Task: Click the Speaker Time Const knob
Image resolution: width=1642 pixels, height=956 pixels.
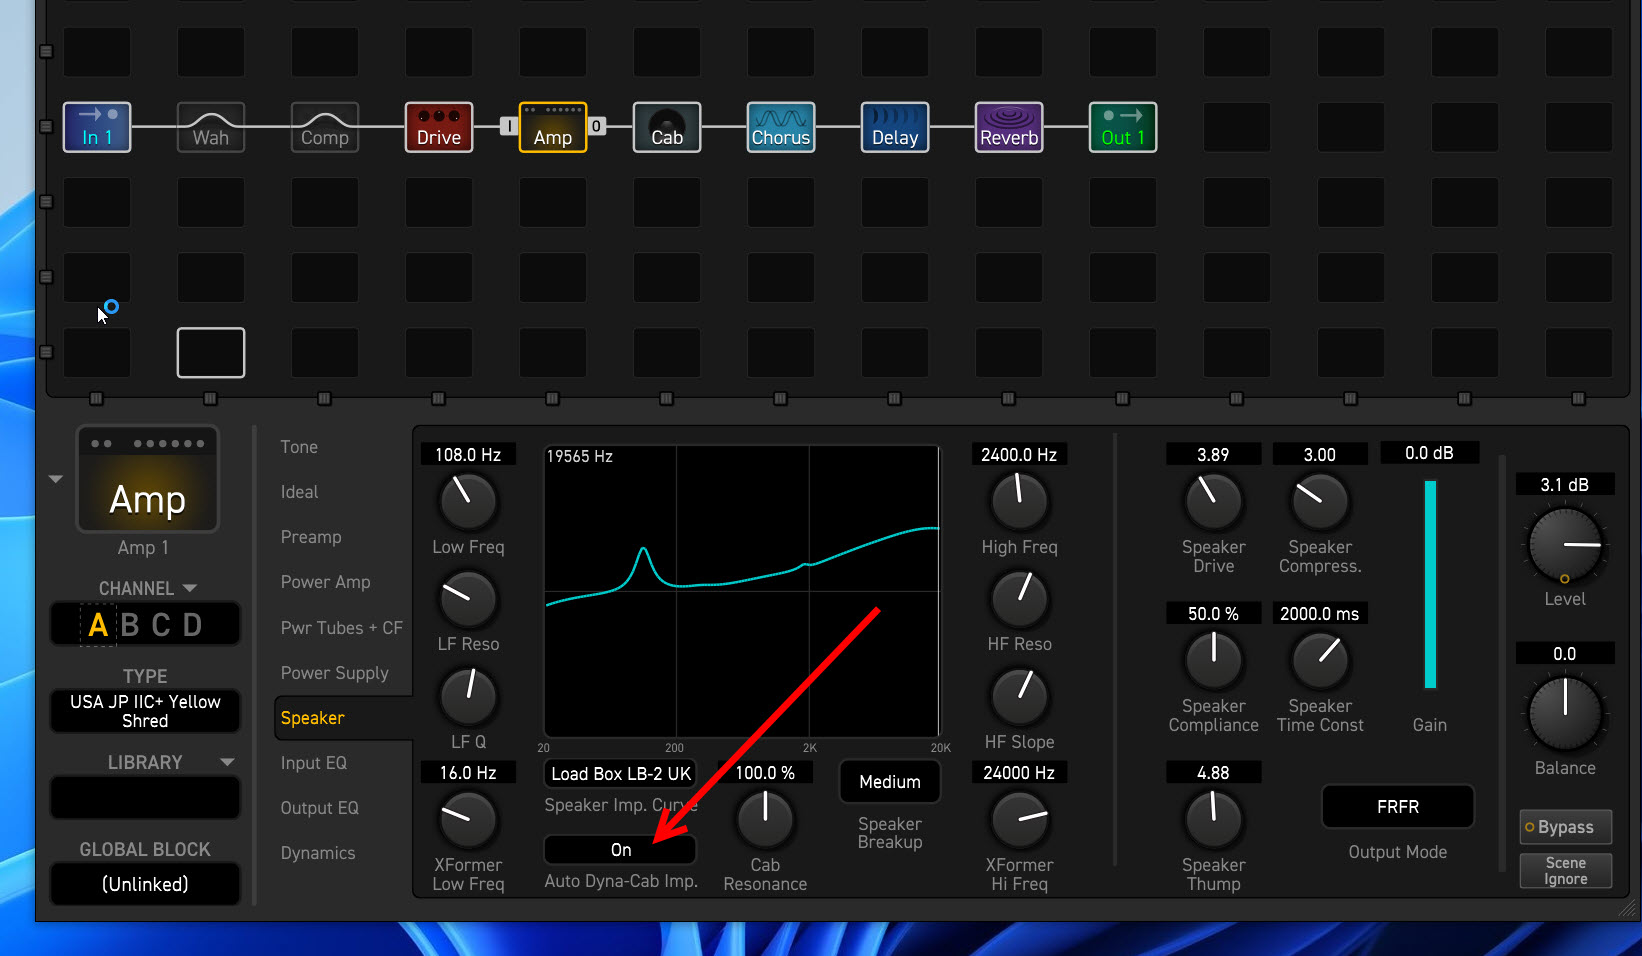Action: pyautogui.click(x=1320, y=661)
